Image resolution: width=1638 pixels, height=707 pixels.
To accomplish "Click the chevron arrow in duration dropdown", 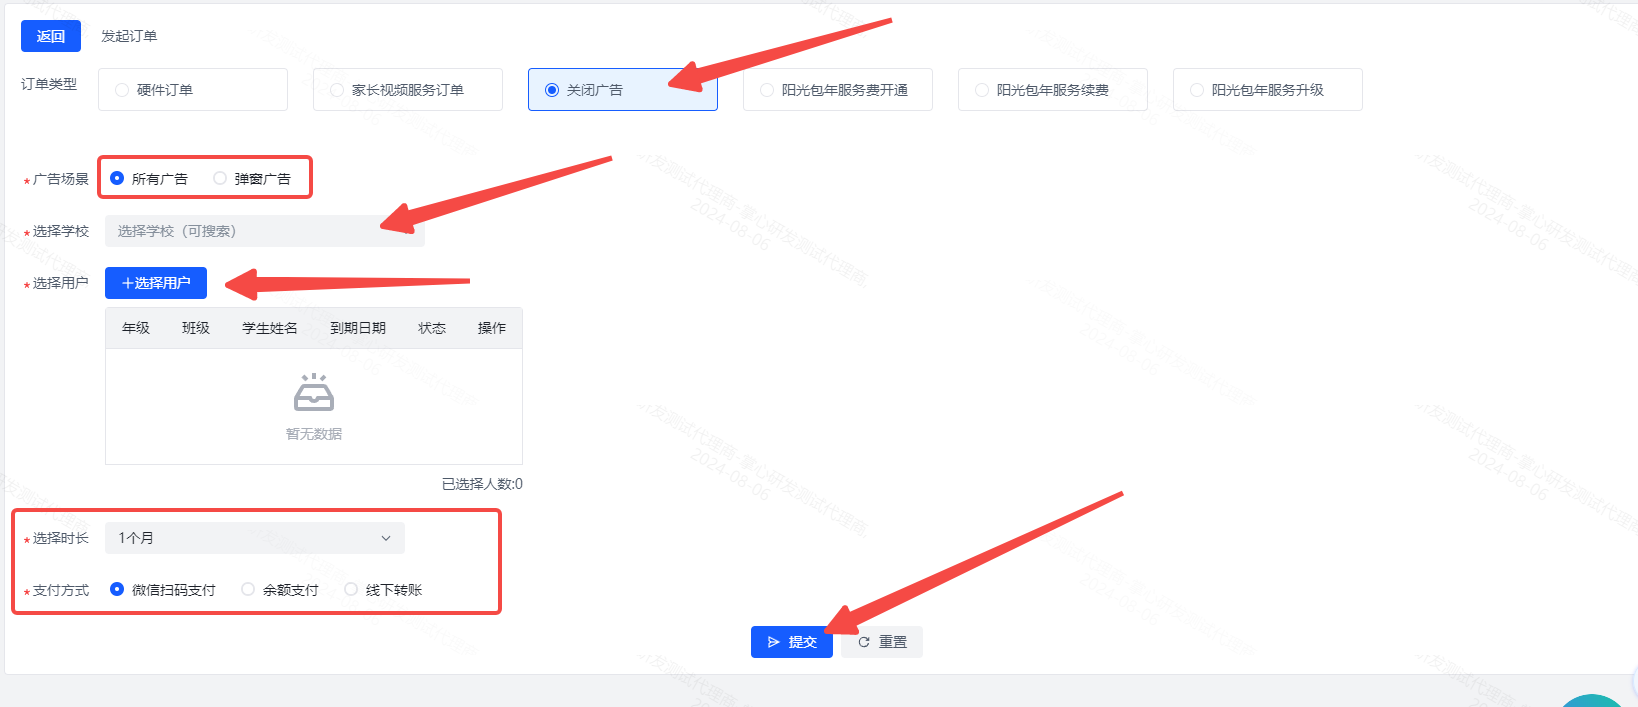I will (x=386, y=538).
